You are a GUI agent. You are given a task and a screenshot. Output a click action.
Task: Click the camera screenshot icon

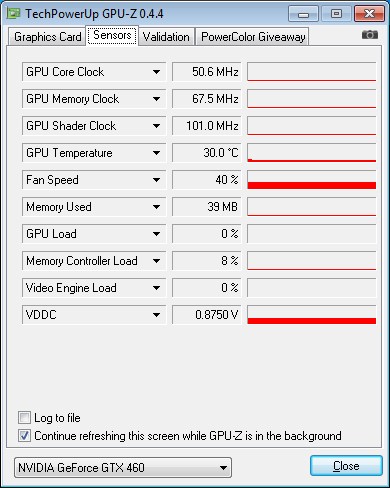coord(370,34)
